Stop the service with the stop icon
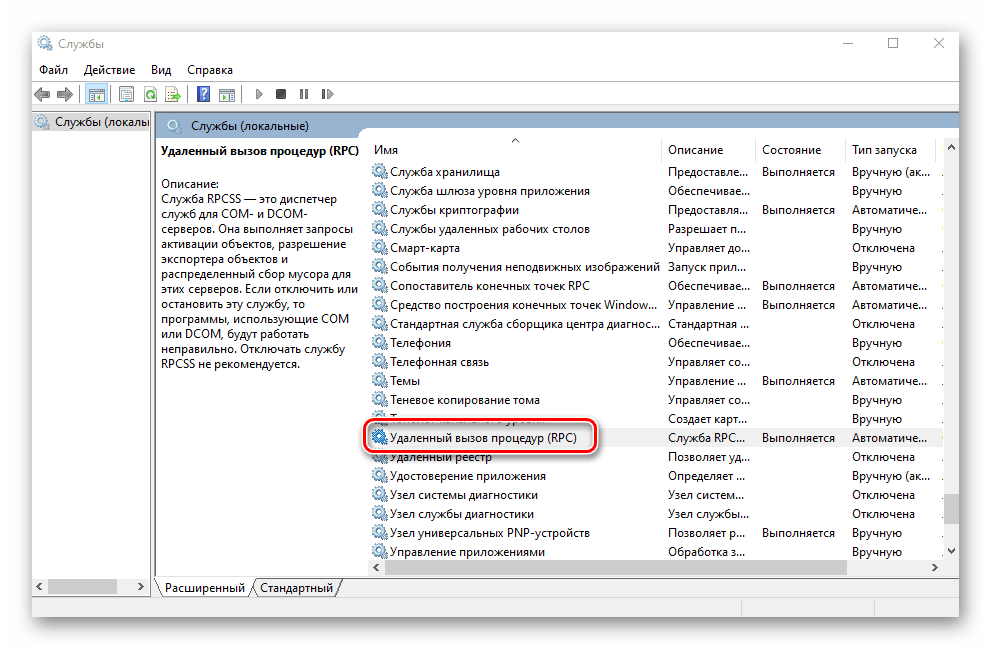 pos(281,94)
